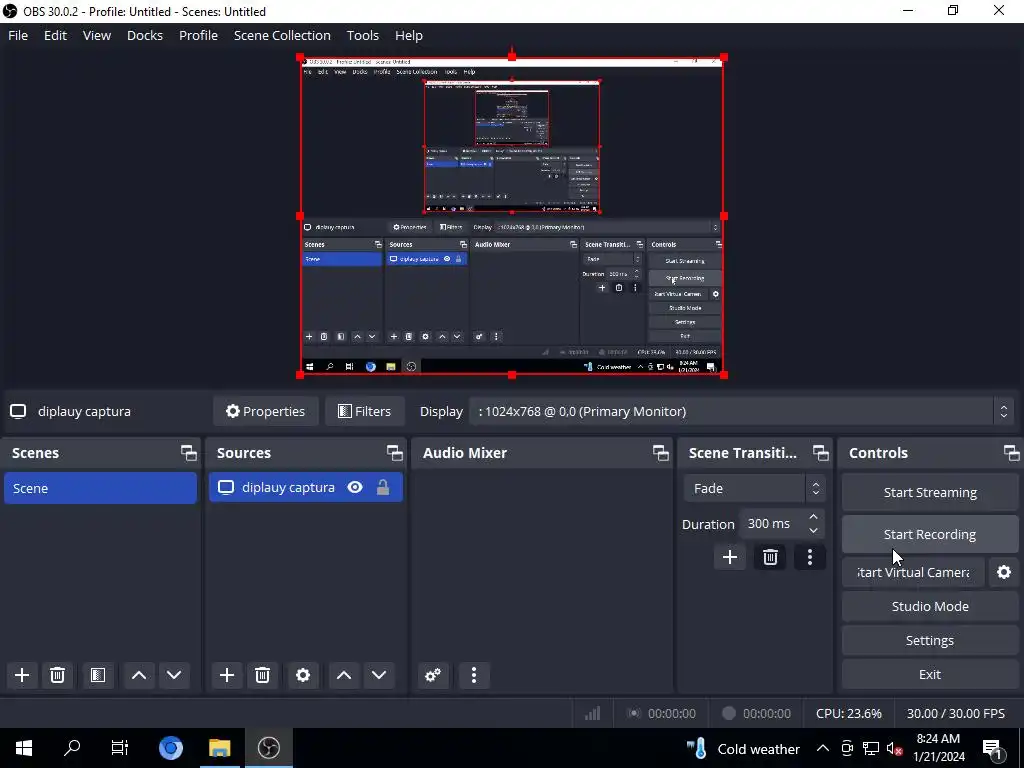
Task: Open the Fade transition dropdown
Action: pos(754,488)
